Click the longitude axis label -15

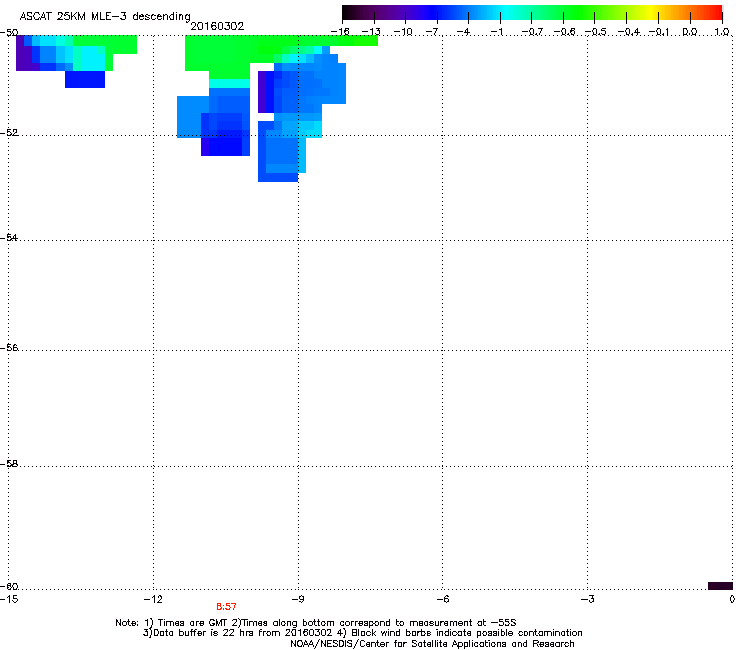click(9, 599)
